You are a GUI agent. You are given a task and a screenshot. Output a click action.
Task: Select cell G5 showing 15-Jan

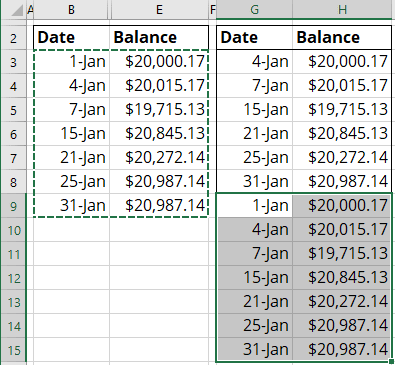(x=255, y=110)
